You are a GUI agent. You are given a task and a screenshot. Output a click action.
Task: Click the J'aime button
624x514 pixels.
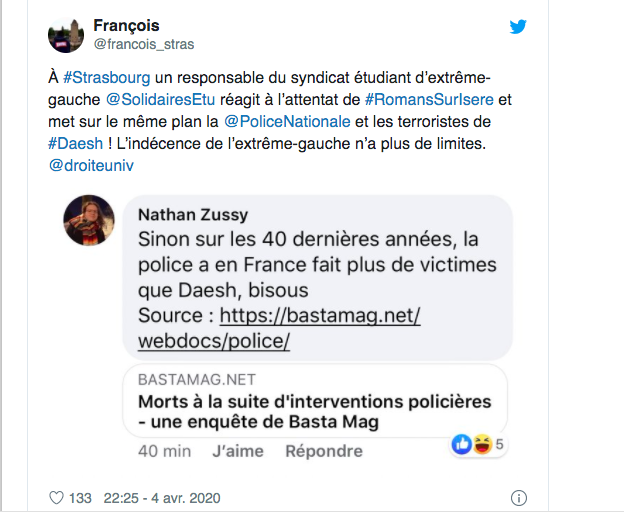click(238, 451)
